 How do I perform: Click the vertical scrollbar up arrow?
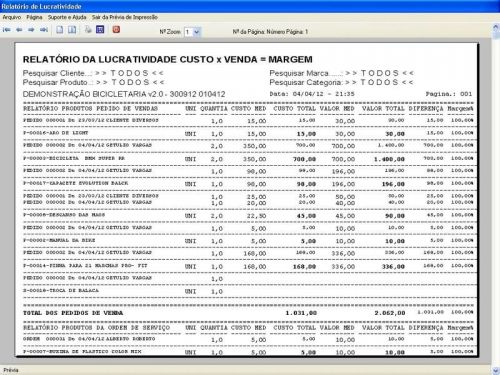(x=496, y=27)
